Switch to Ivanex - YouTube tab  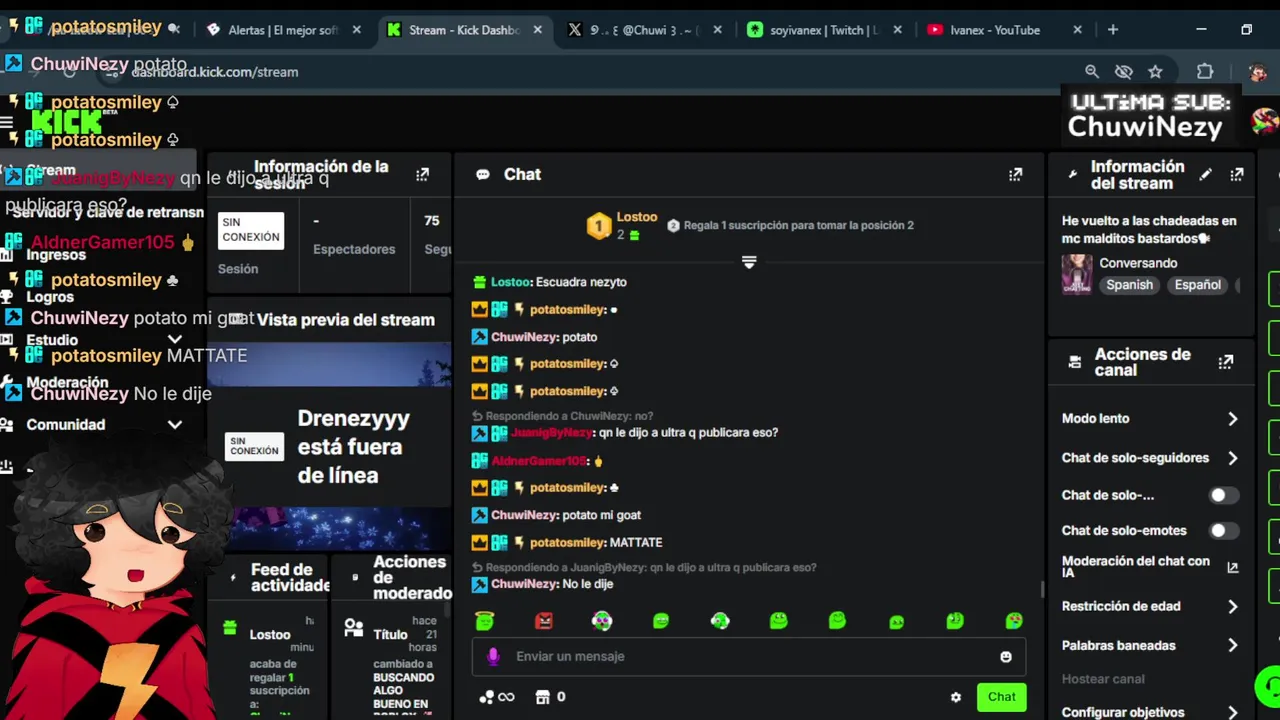point(1003,30)
